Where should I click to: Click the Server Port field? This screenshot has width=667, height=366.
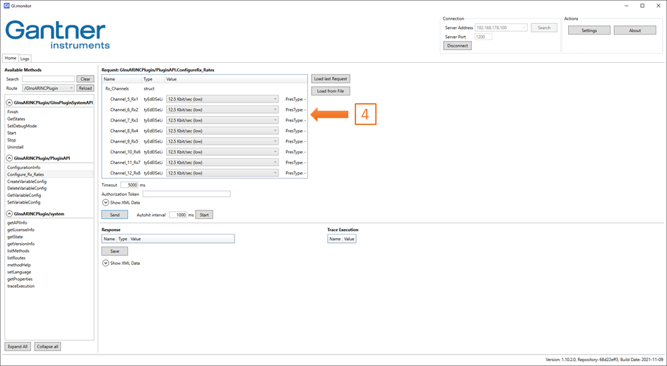tap(484, 37)
